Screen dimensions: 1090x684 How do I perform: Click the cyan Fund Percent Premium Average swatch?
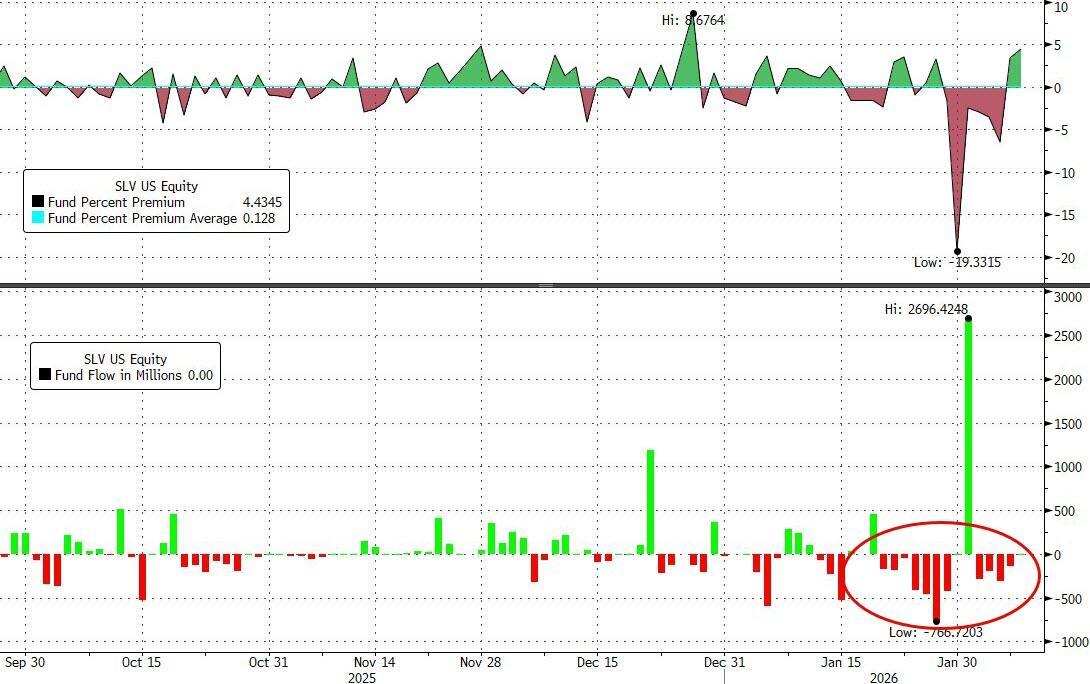[x=38, y=218]
